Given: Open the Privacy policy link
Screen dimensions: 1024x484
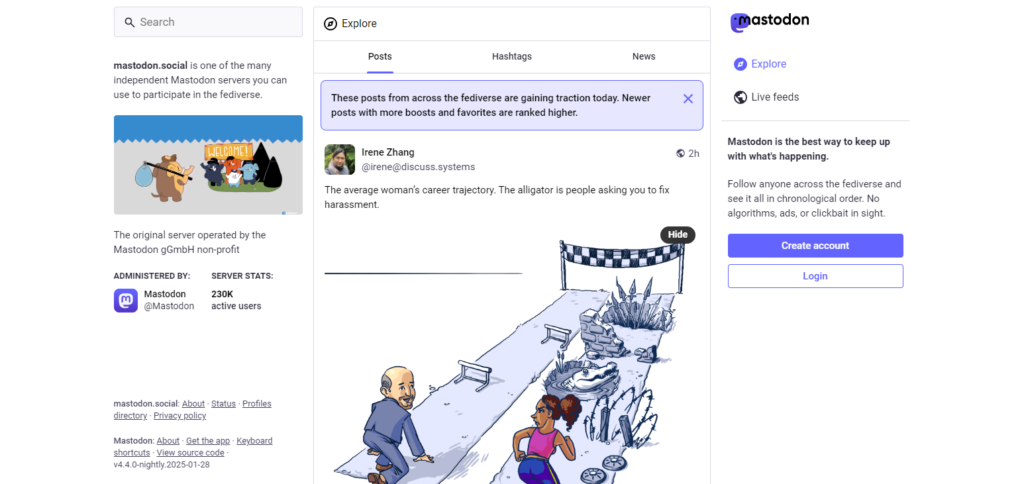Looking at the screenshot, I should pyautogui.click(x=180, y=415).
